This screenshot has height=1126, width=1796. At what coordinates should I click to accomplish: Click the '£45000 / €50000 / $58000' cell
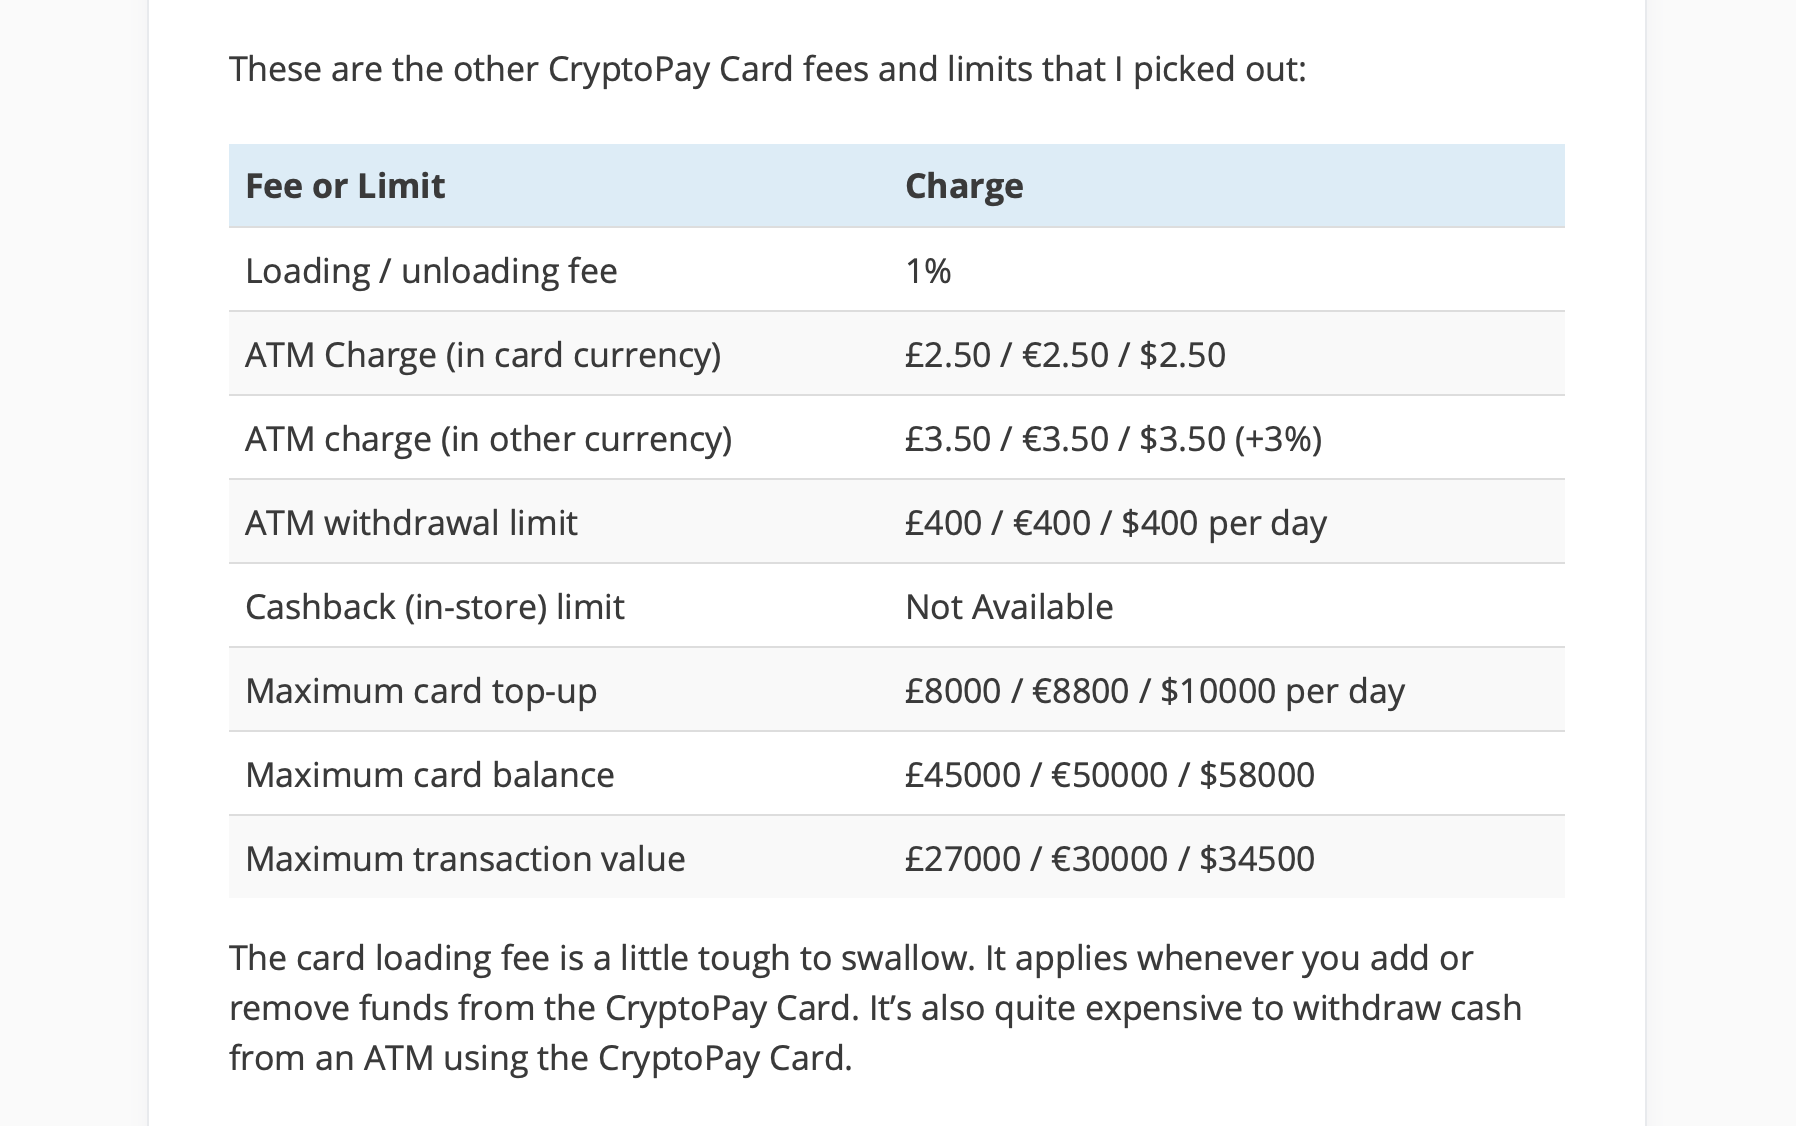coord(1109,775)
